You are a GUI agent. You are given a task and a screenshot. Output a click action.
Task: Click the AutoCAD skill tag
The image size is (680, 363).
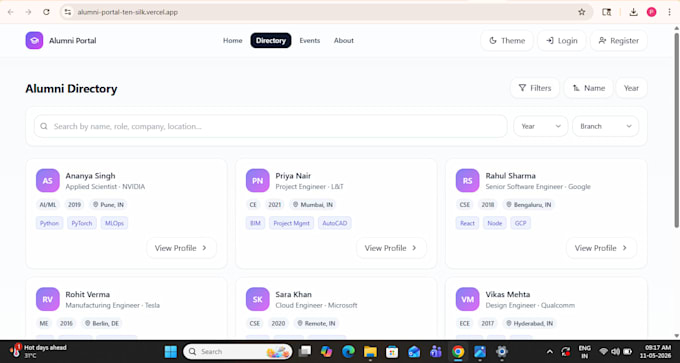click(335, 223)
